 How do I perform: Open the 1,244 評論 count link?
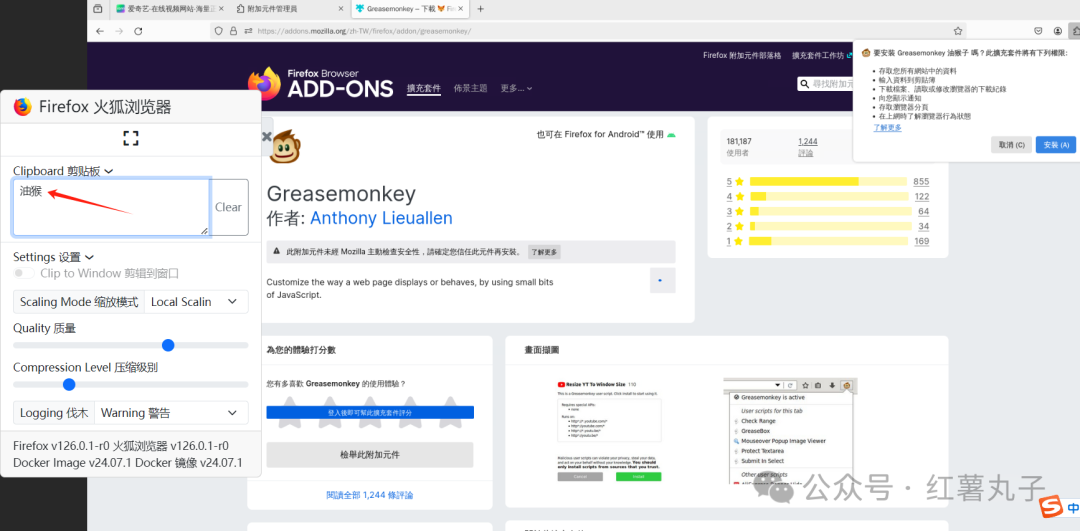[x=808, y=147]
